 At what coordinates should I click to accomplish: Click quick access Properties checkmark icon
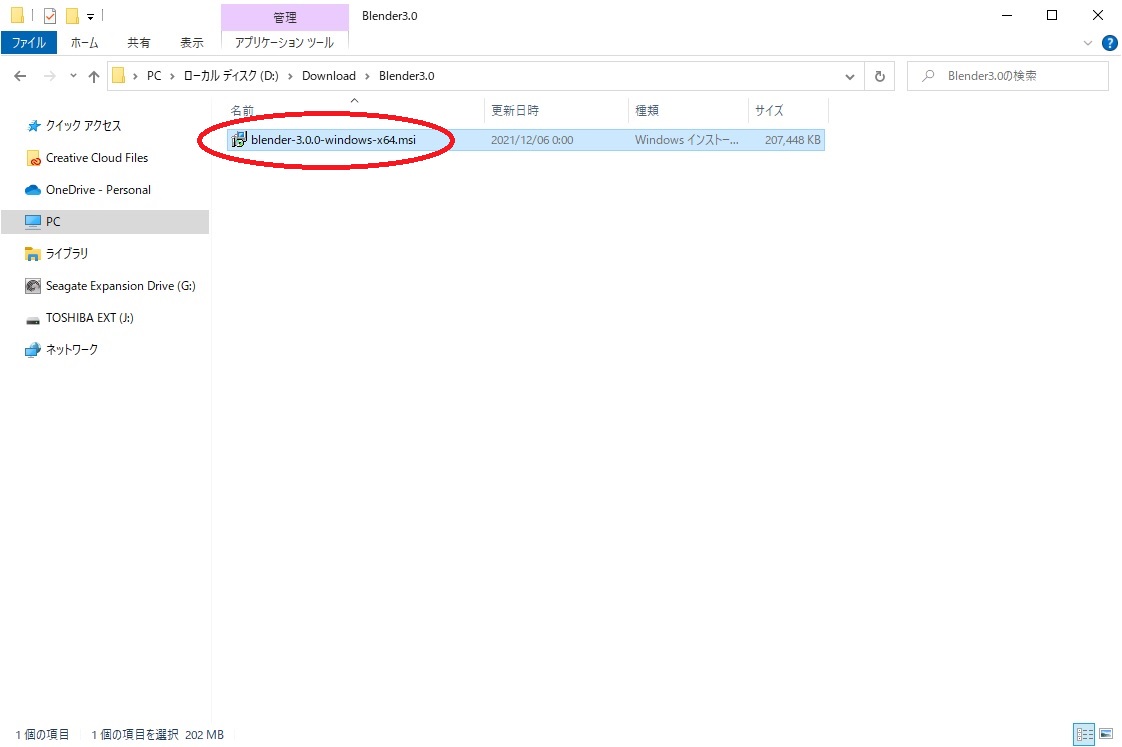pyautogui.click(x=50, y=16)
